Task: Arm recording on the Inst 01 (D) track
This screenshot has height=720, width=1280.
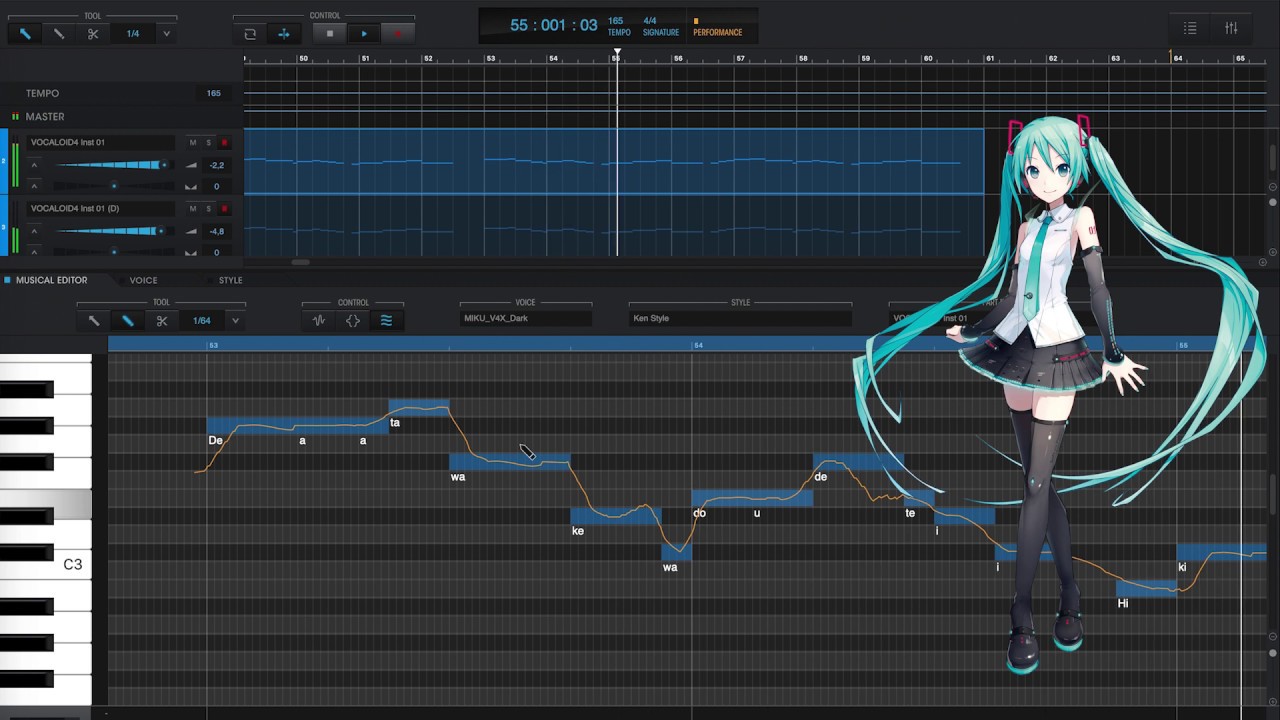Action: coord(224,209)
